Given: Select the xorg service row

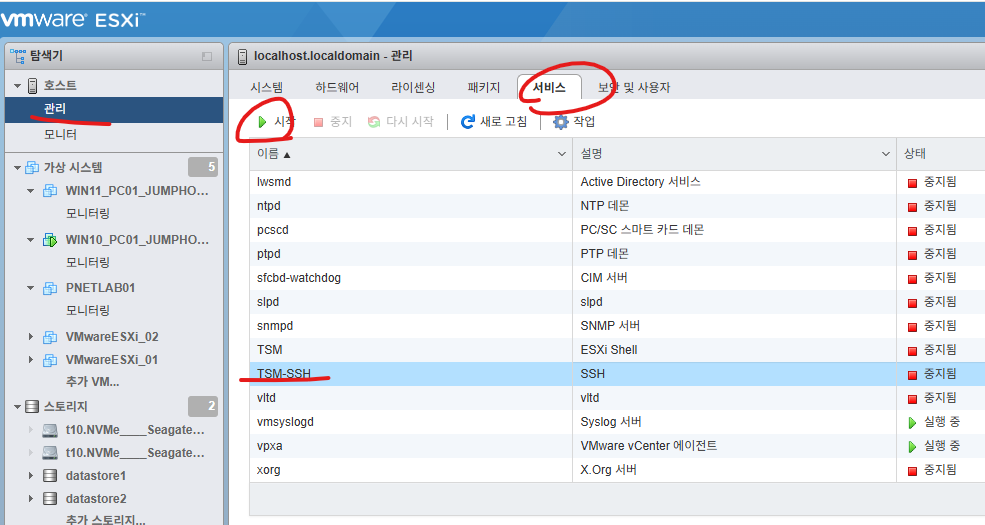Looking at the screenshot, I should 617,470.
